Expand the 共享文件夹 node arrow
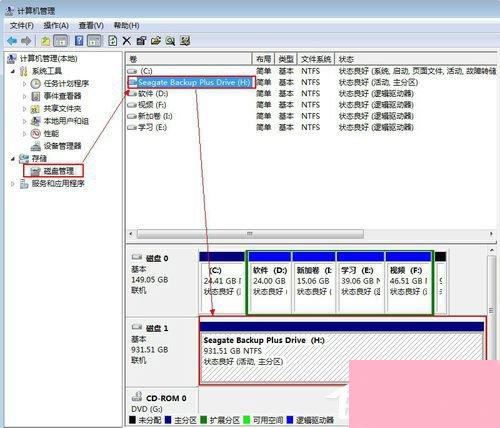This screenshot has height=428, width=500. tap(24, 109)
